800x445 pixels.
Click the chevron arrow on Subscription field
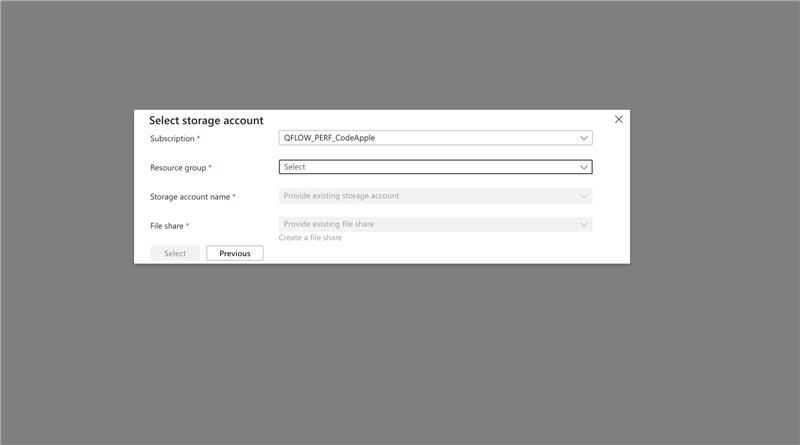584,138
